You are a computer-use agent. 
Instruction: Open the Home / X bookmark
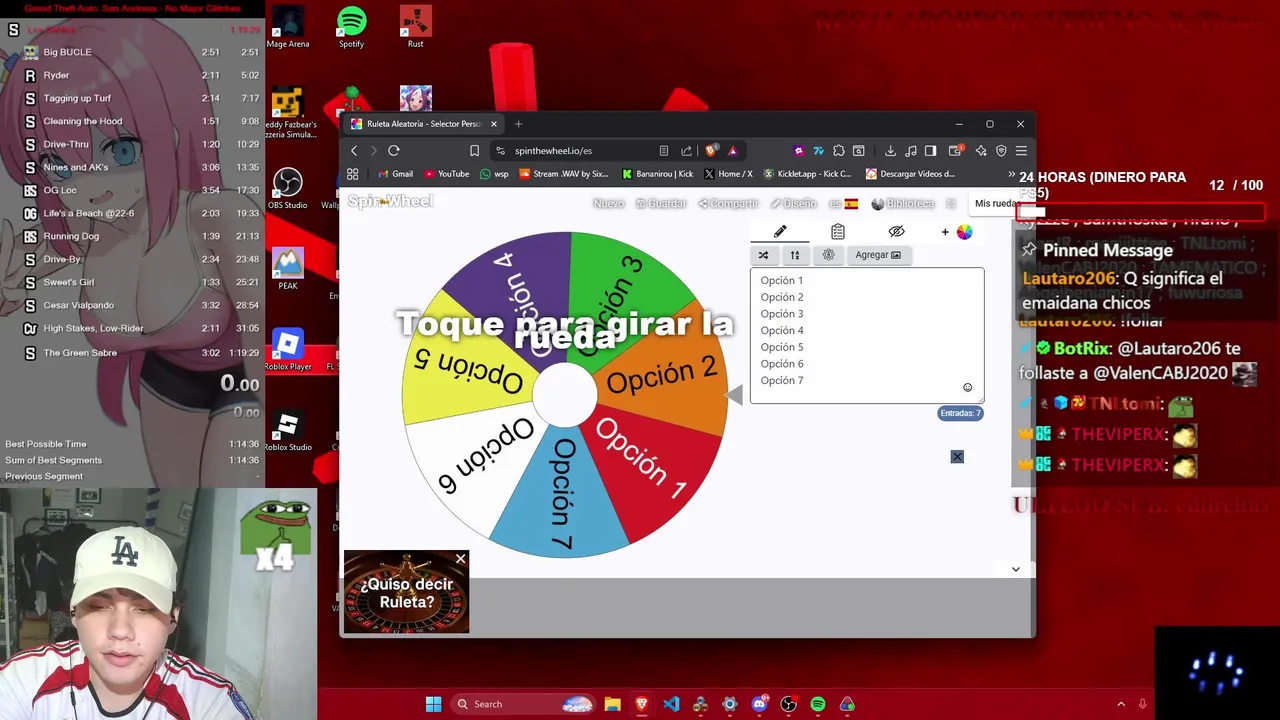pyautogui.click(x=728, y=173)
